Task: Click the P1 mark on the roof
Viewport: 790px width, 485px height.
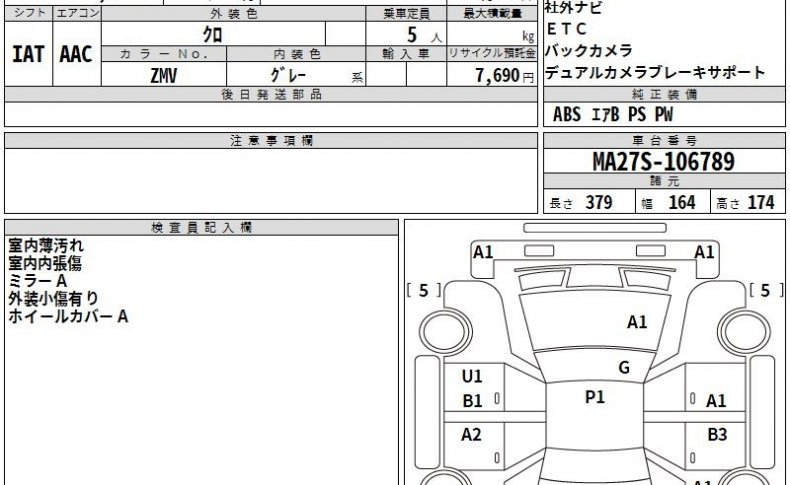Action: point(595,397)
